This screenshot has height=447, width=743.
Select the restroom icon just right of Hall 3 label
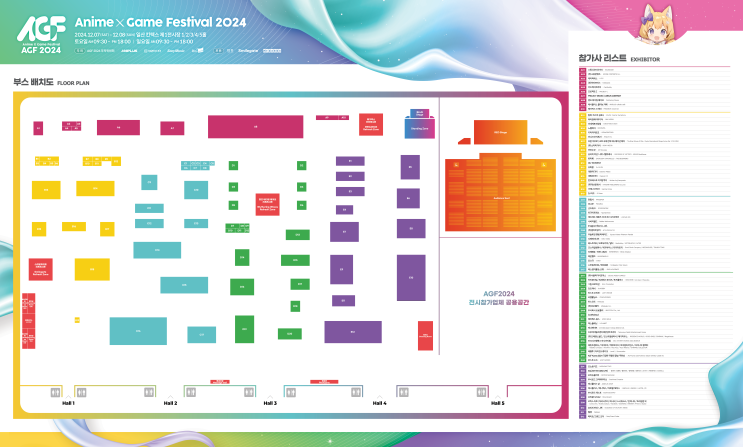point(291,392)
